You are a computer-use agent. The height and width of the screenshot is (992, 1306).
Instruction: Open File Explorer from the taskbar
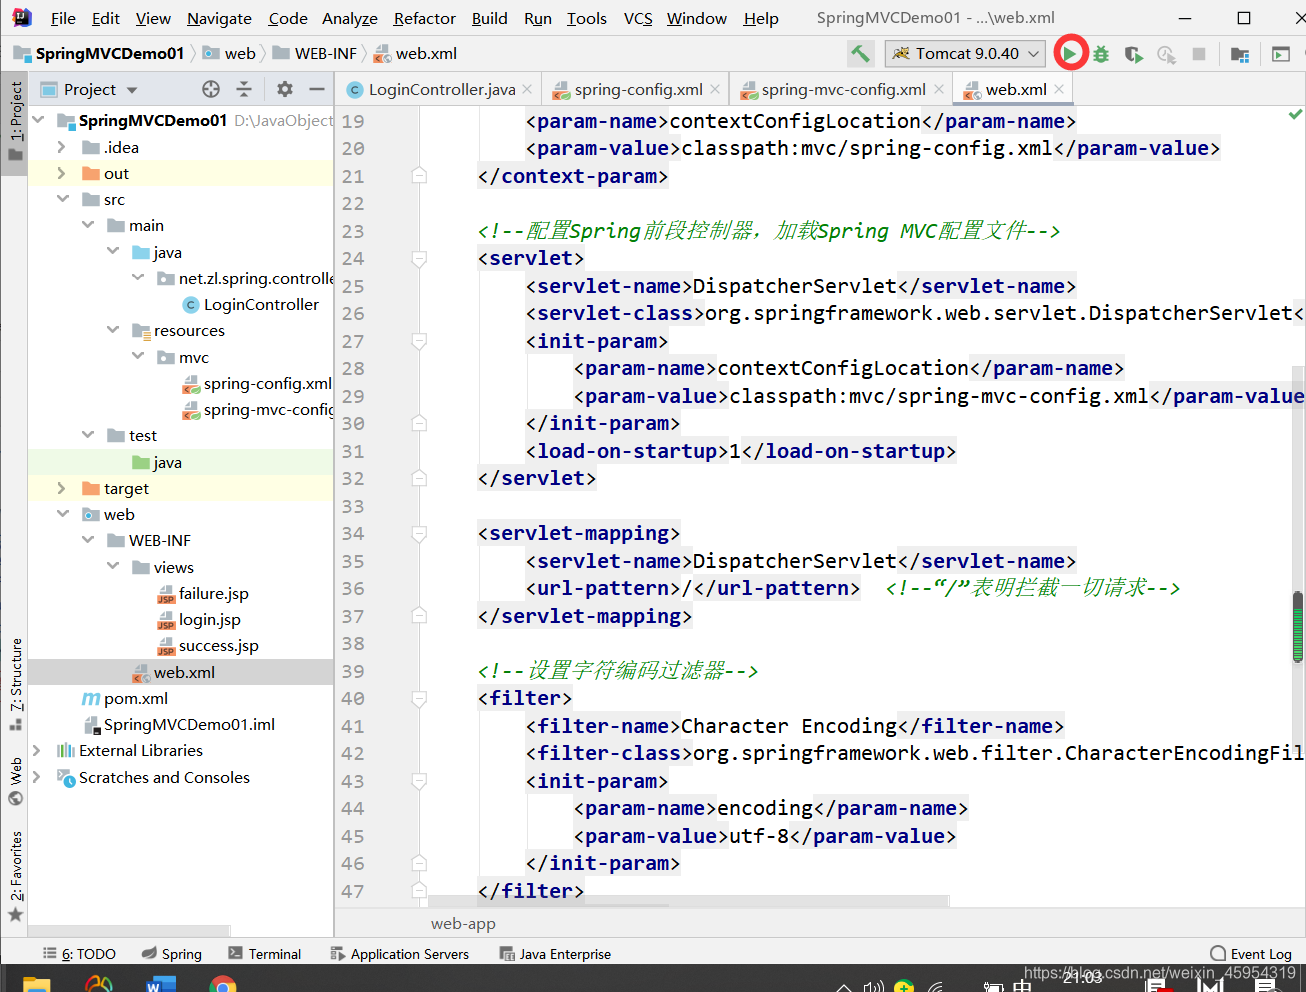[37, 985]
